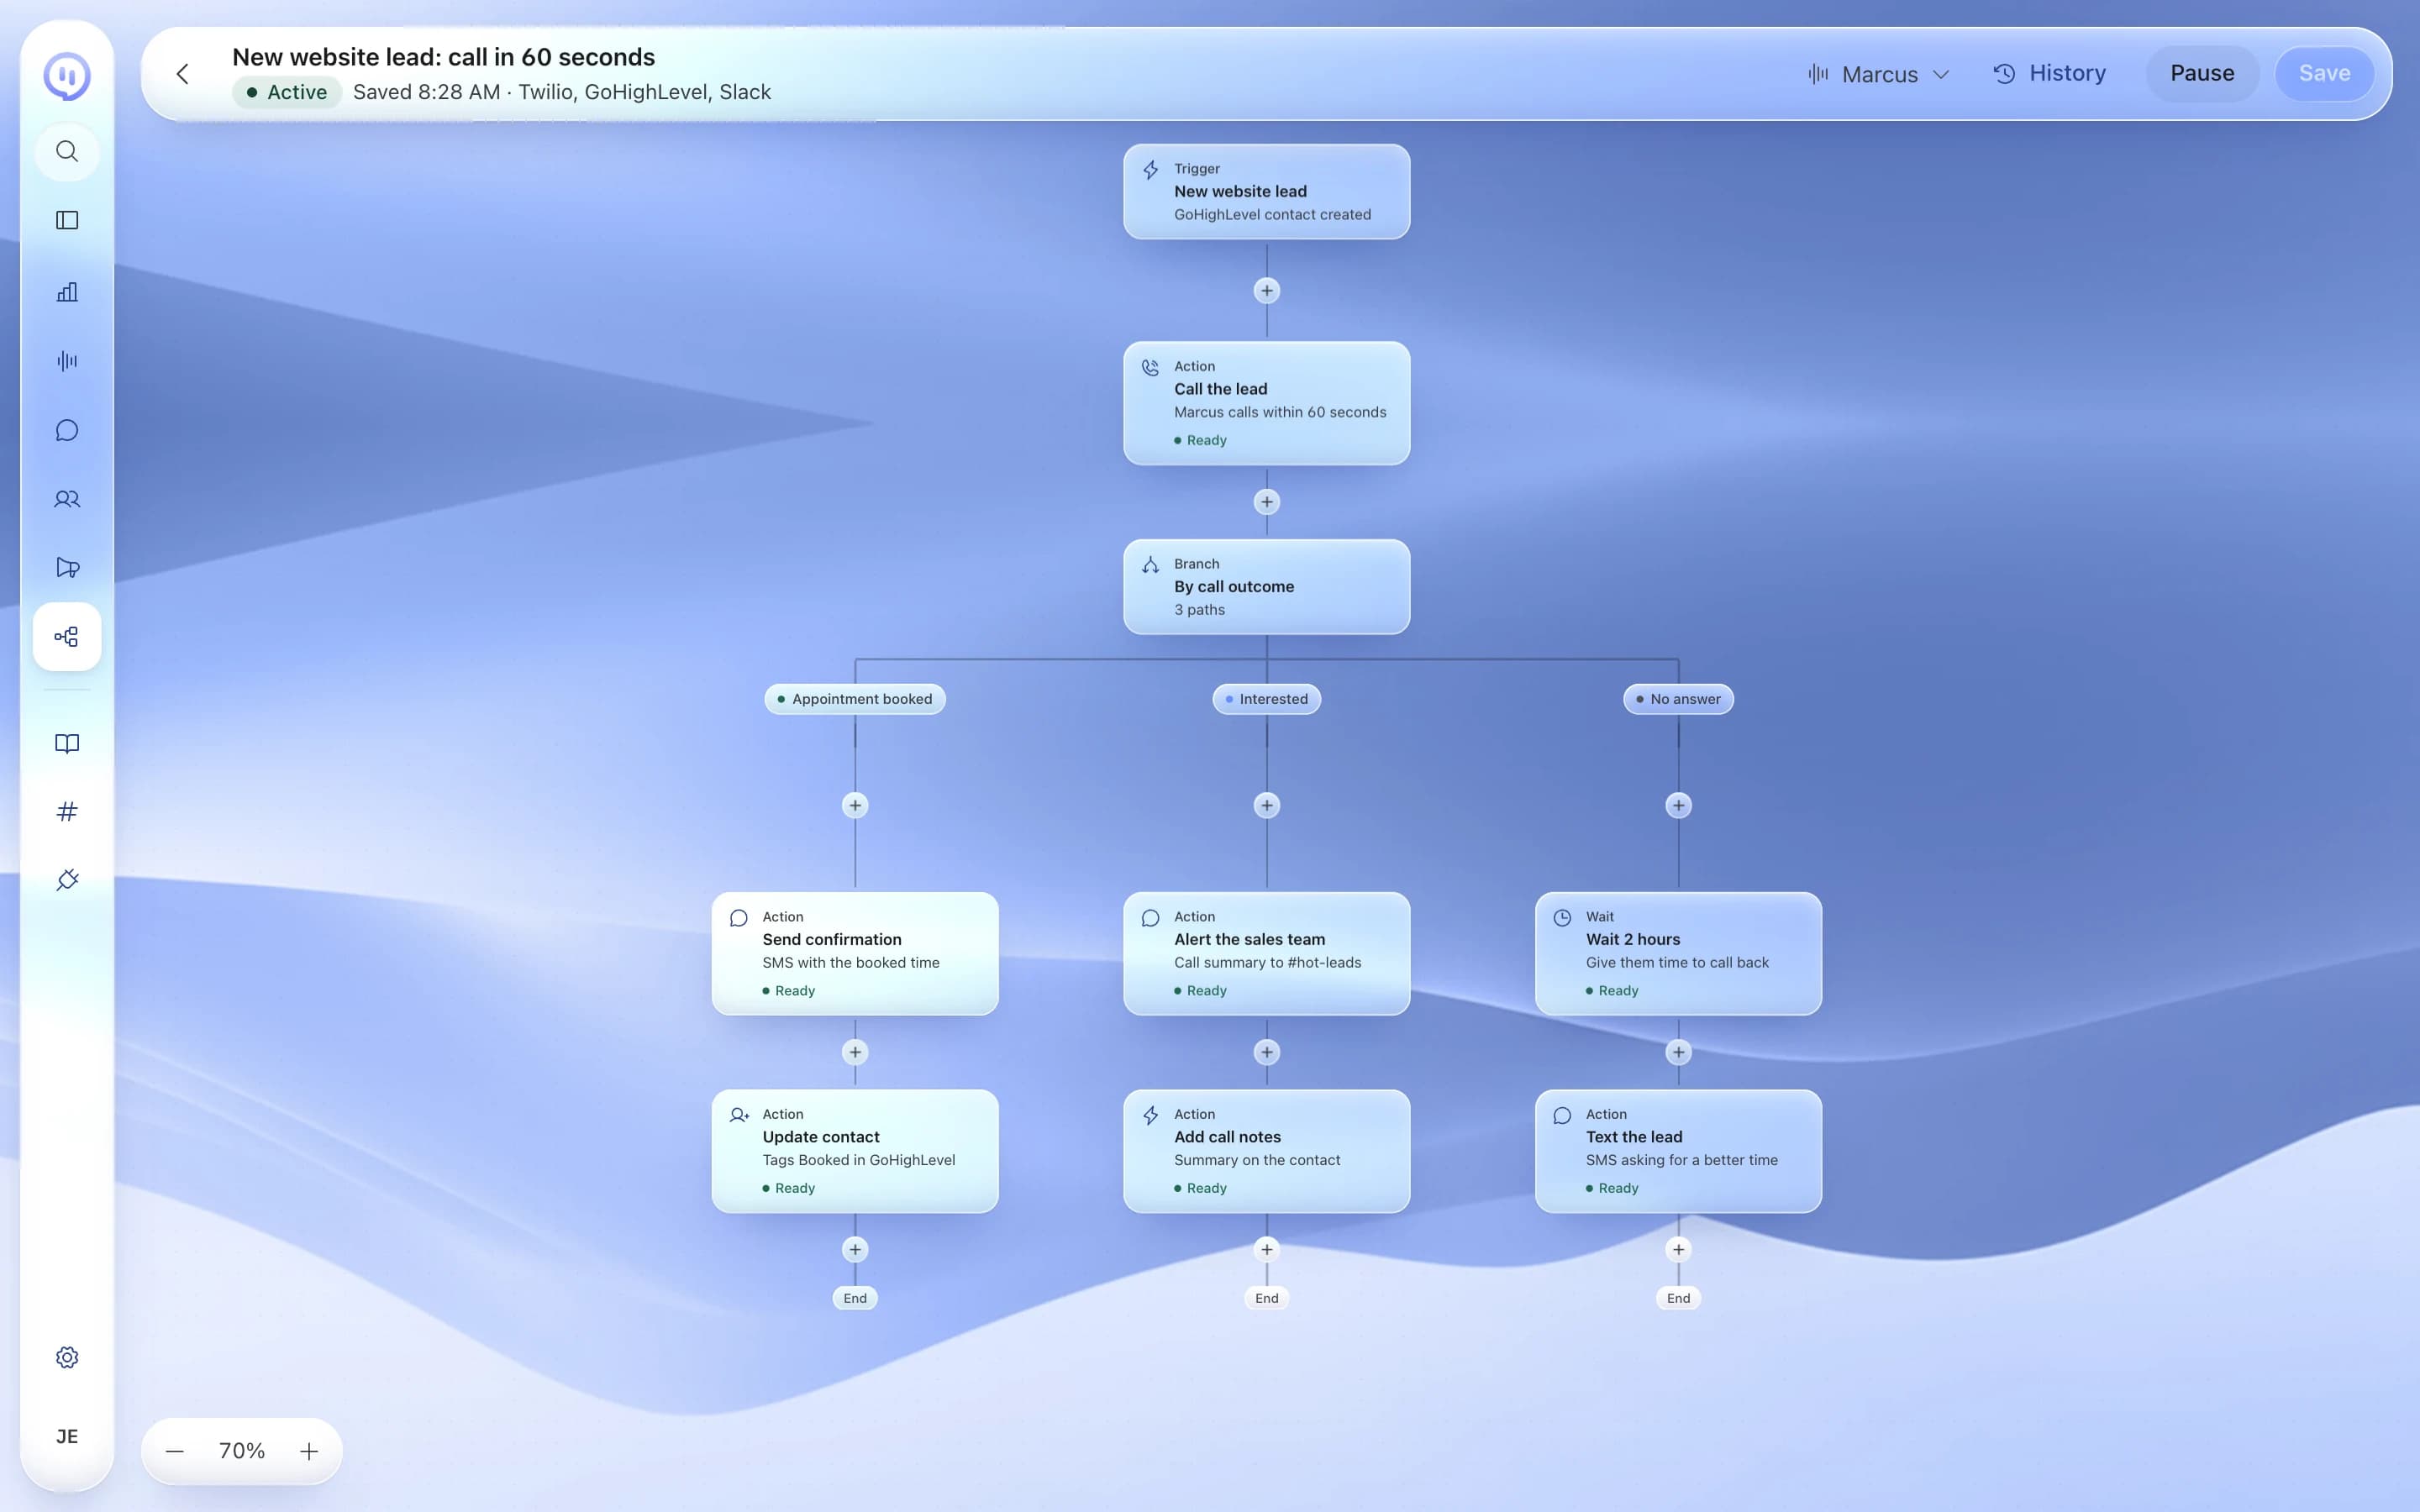Open the contacts people icon
Screen dimensions: 2420x1512
(67, 499)
